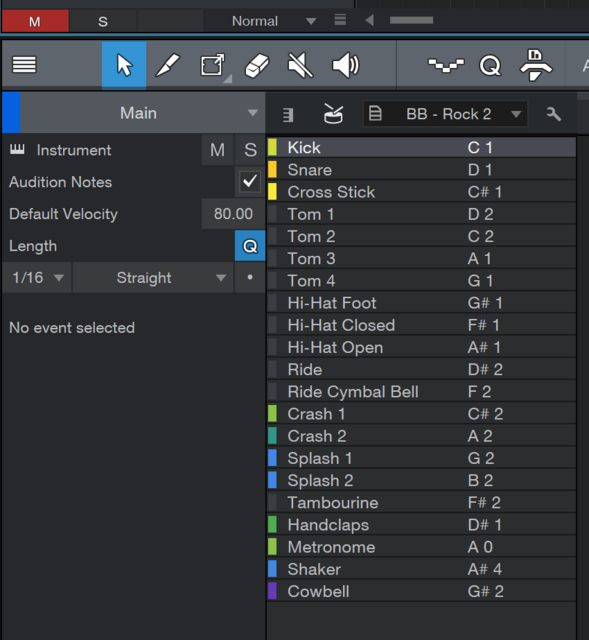Select the Crash 1 row
This screenshot has height=640, width=589.
coord(421,414)
